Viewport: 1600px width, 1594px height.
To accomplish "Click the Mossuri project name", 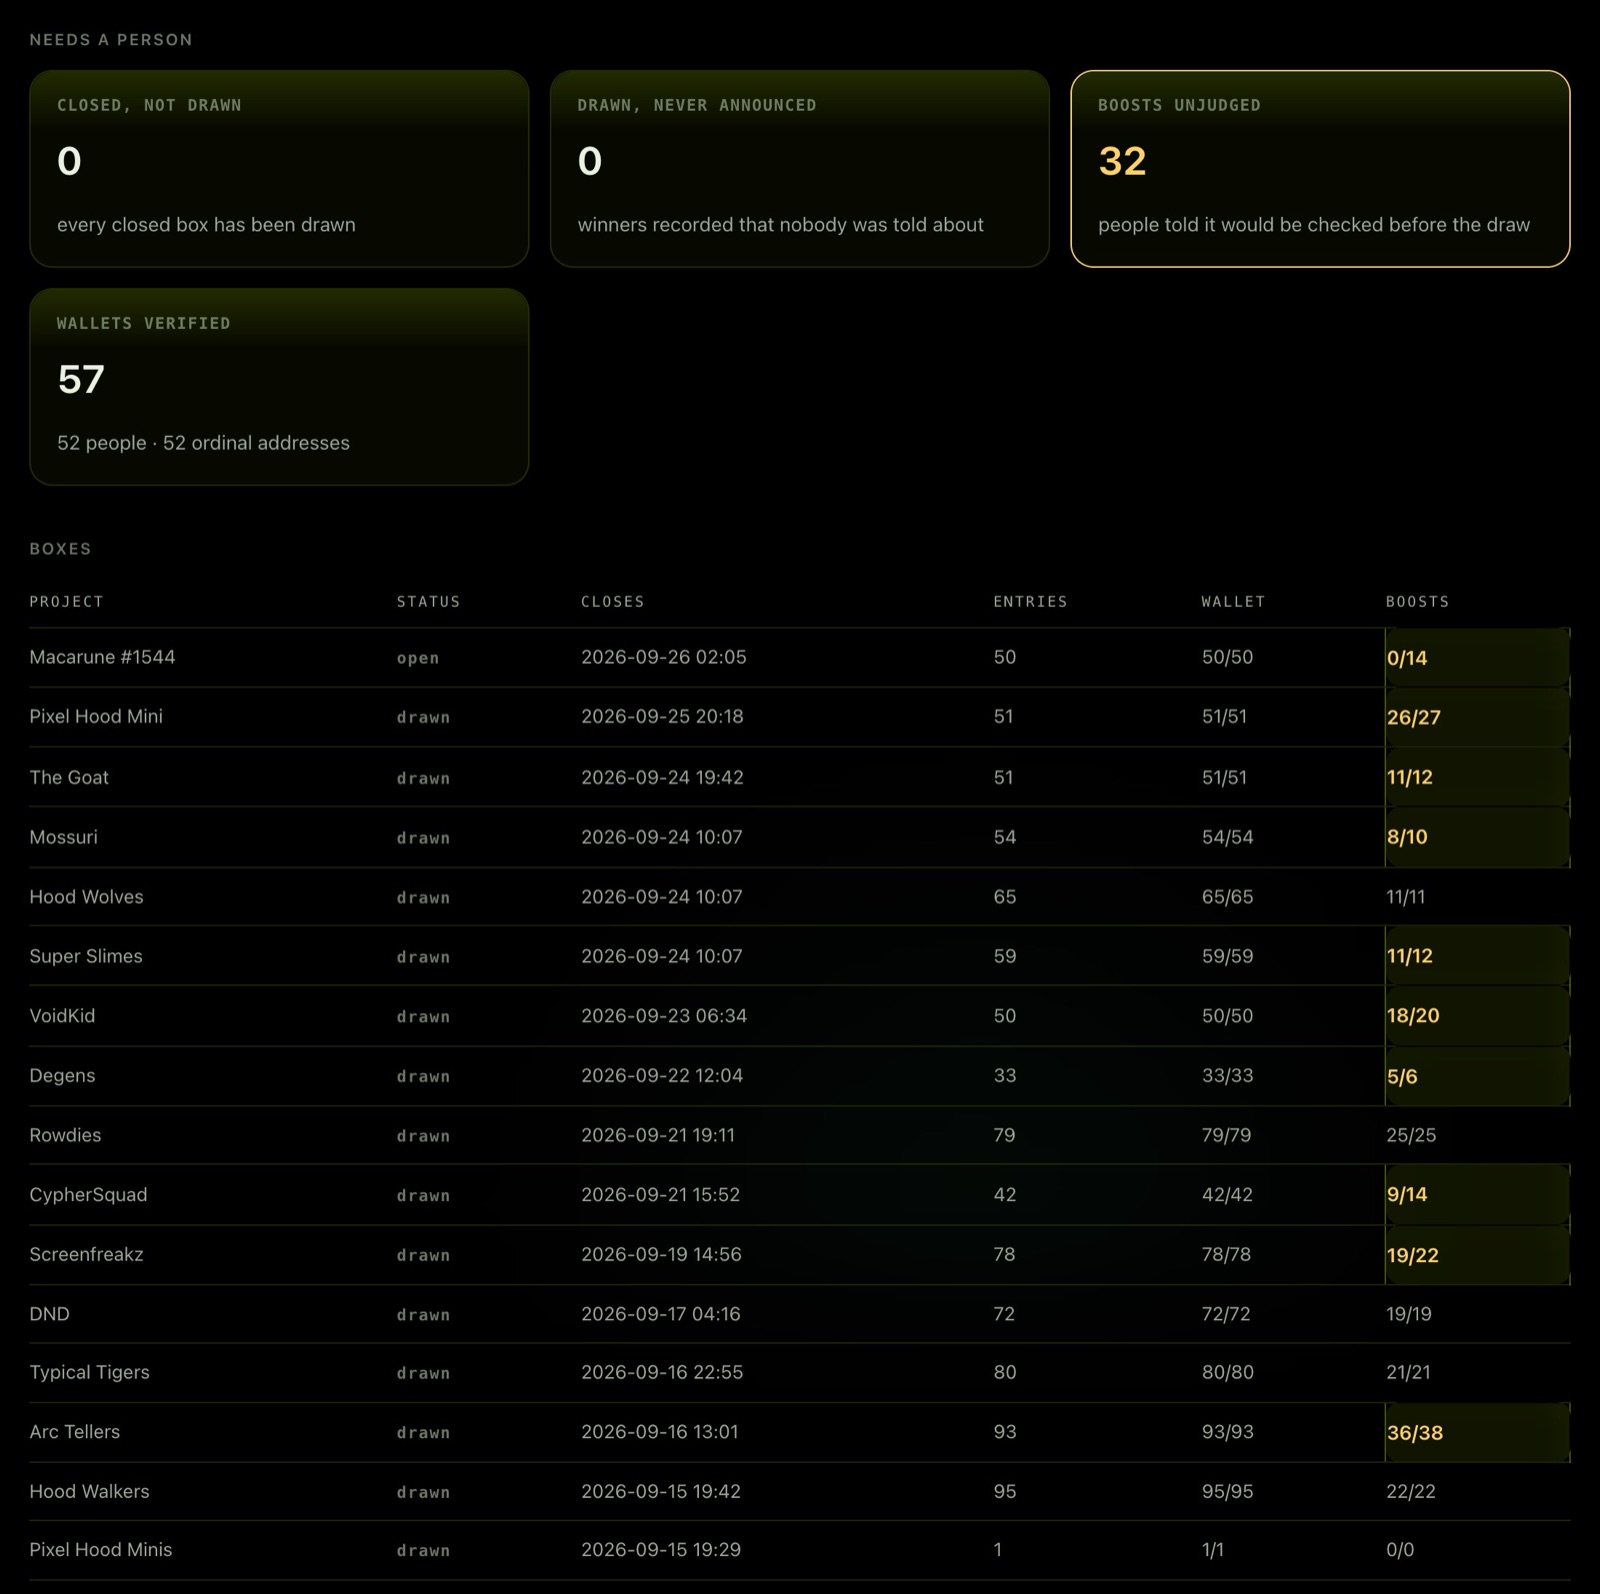I will [63, 837].
